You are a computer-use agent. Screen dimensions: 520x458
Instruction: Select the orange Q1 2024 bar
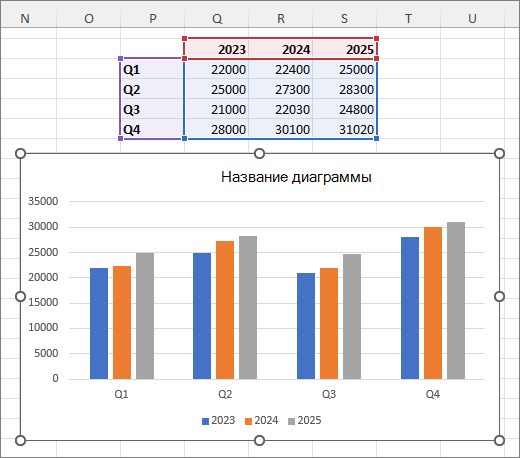[x=122, y=322]
